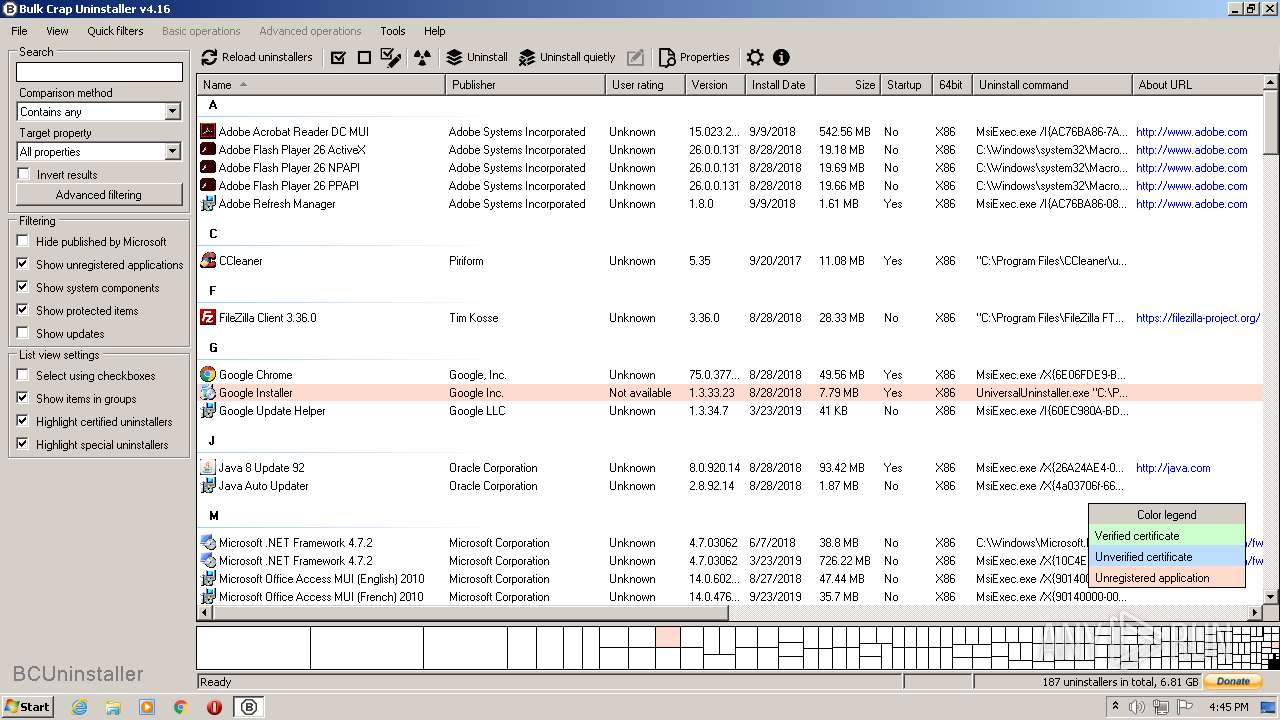Click the FileZilla Client row icon

208,317
